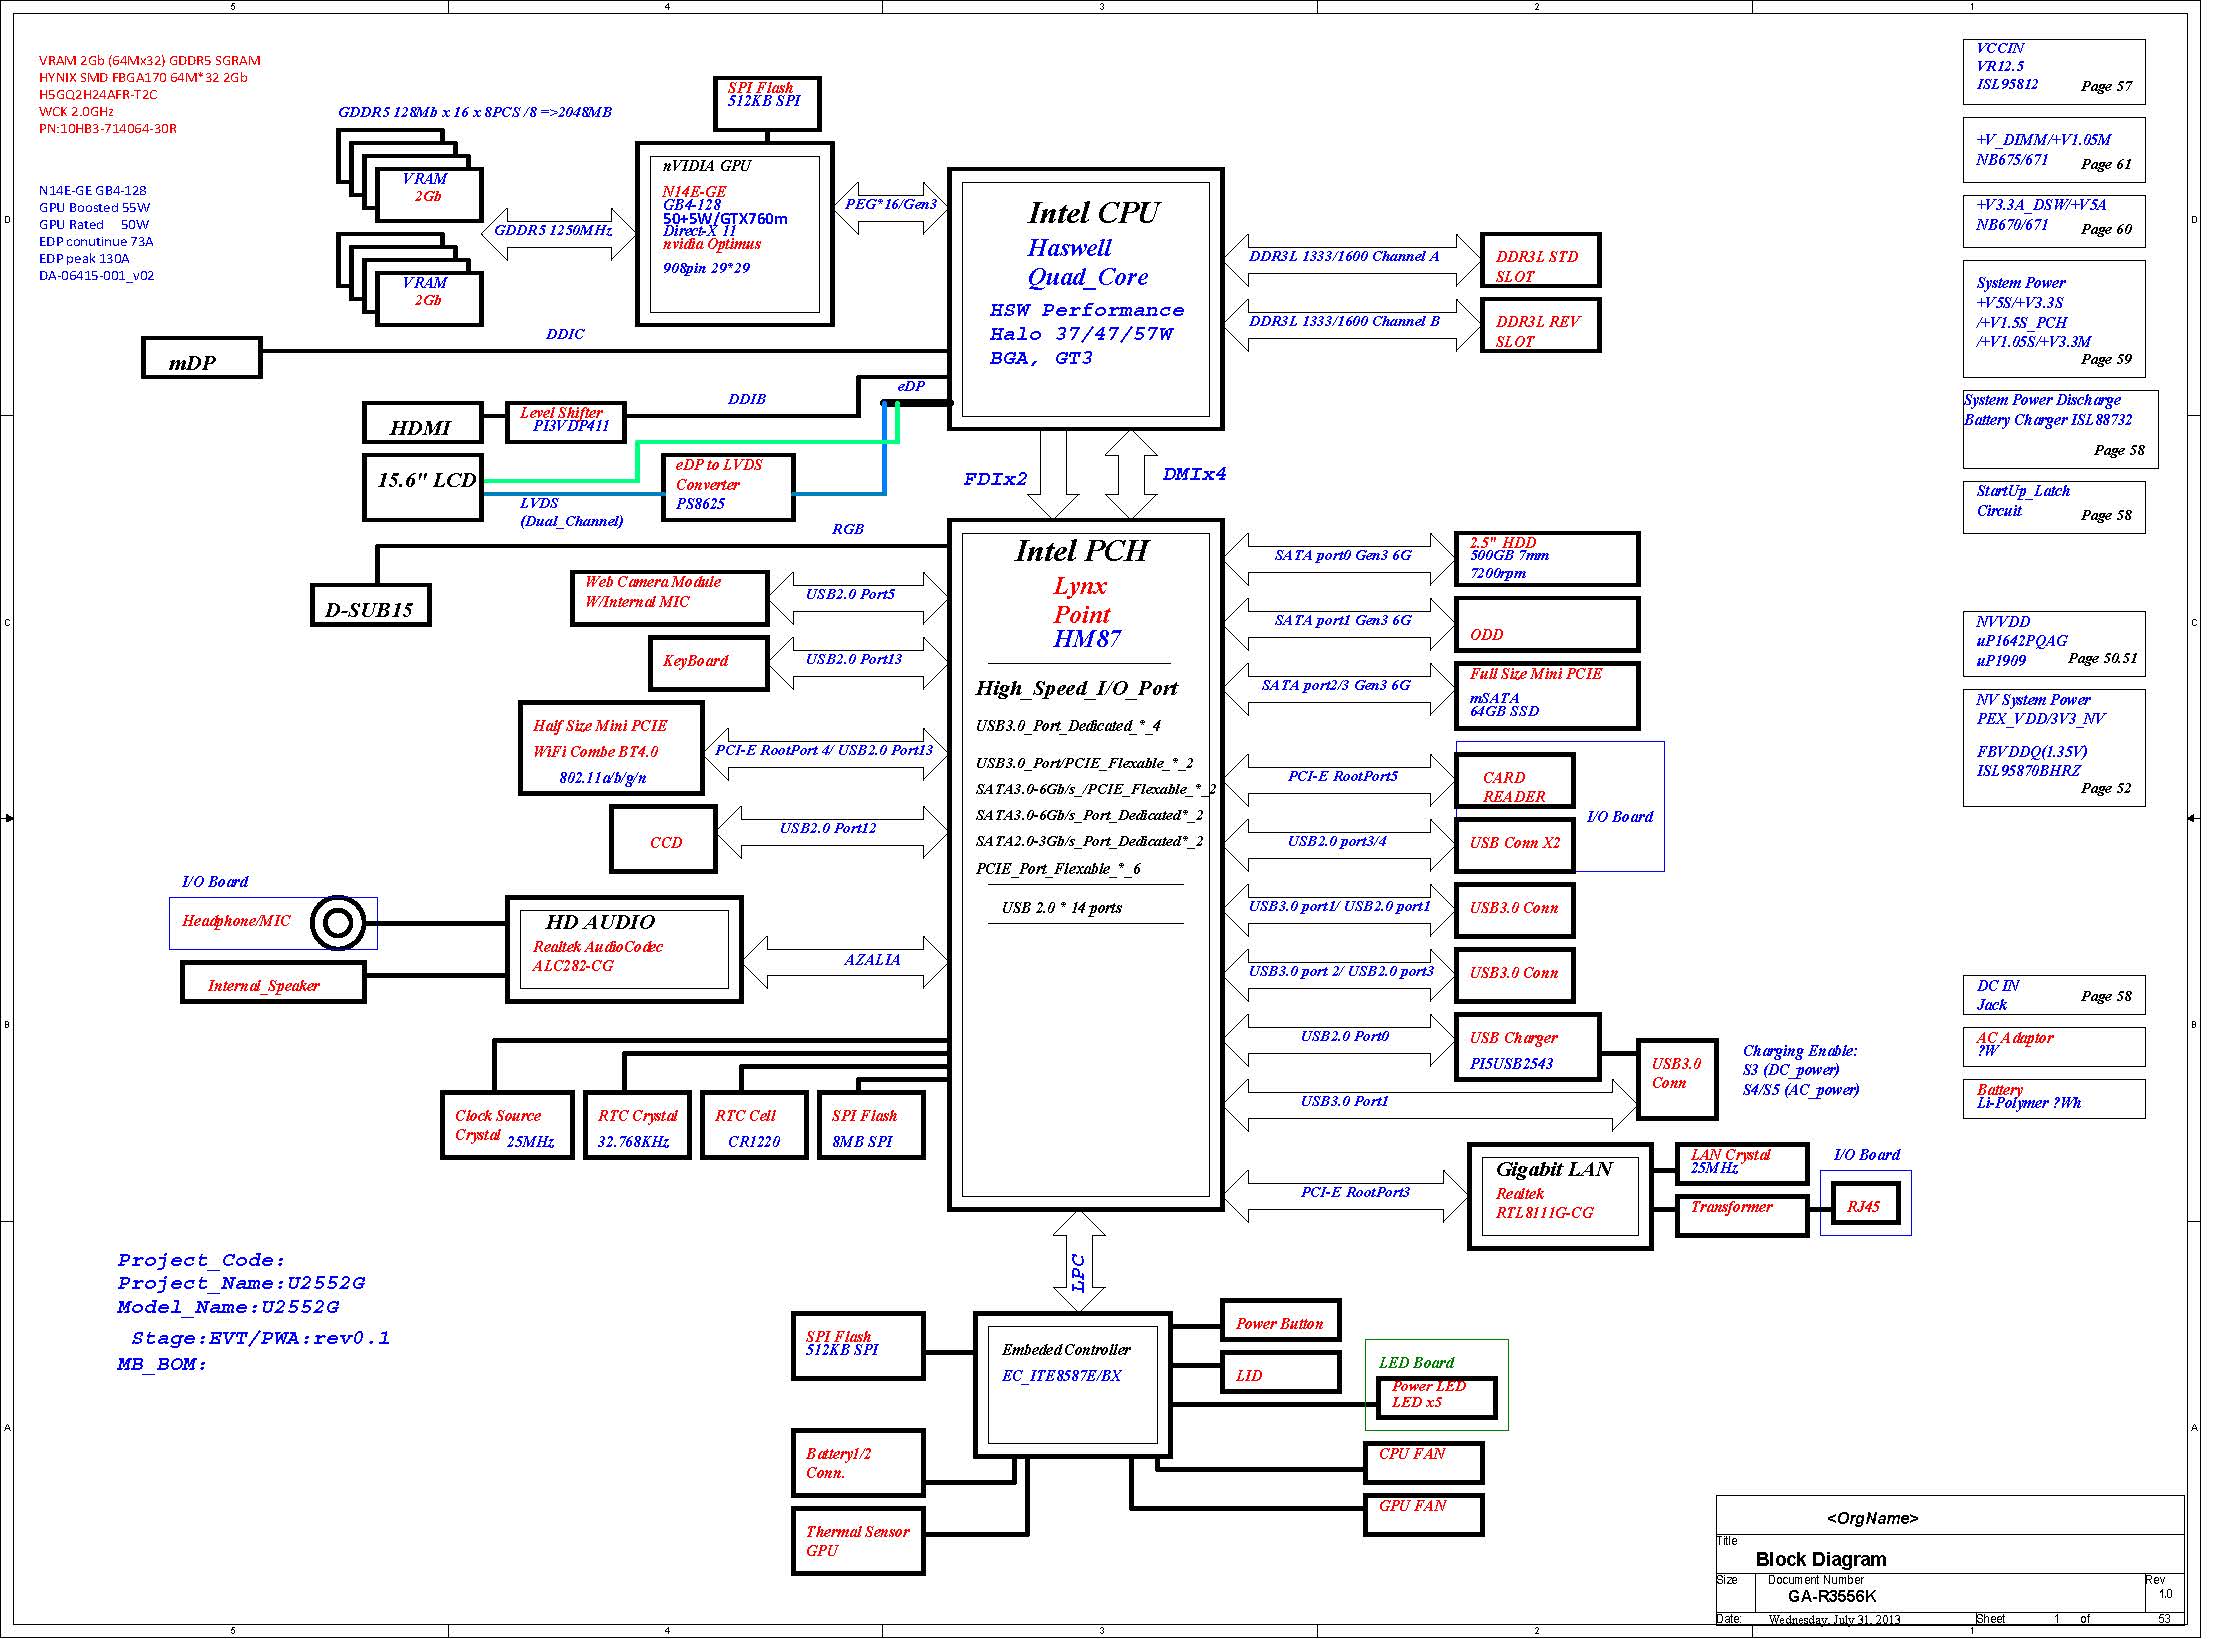Screen dimensions: 2213x1639
Task: Click the Embeded Controller block
Action: coord(1072,1383)
